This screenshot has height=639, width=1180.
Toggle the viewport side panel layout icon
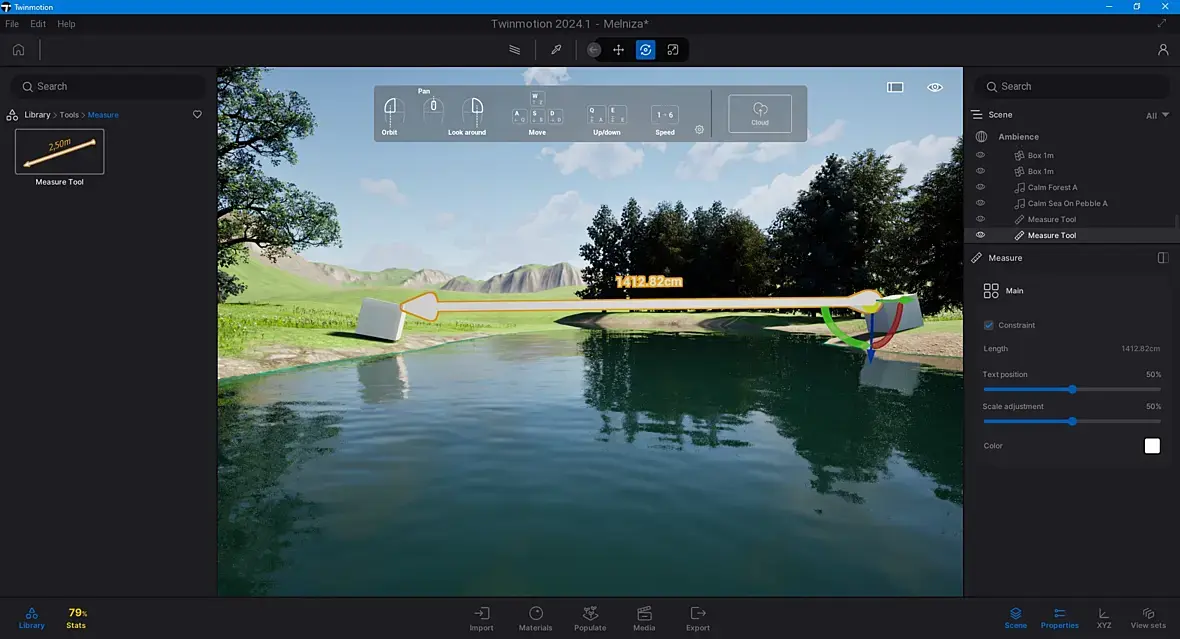895,87
